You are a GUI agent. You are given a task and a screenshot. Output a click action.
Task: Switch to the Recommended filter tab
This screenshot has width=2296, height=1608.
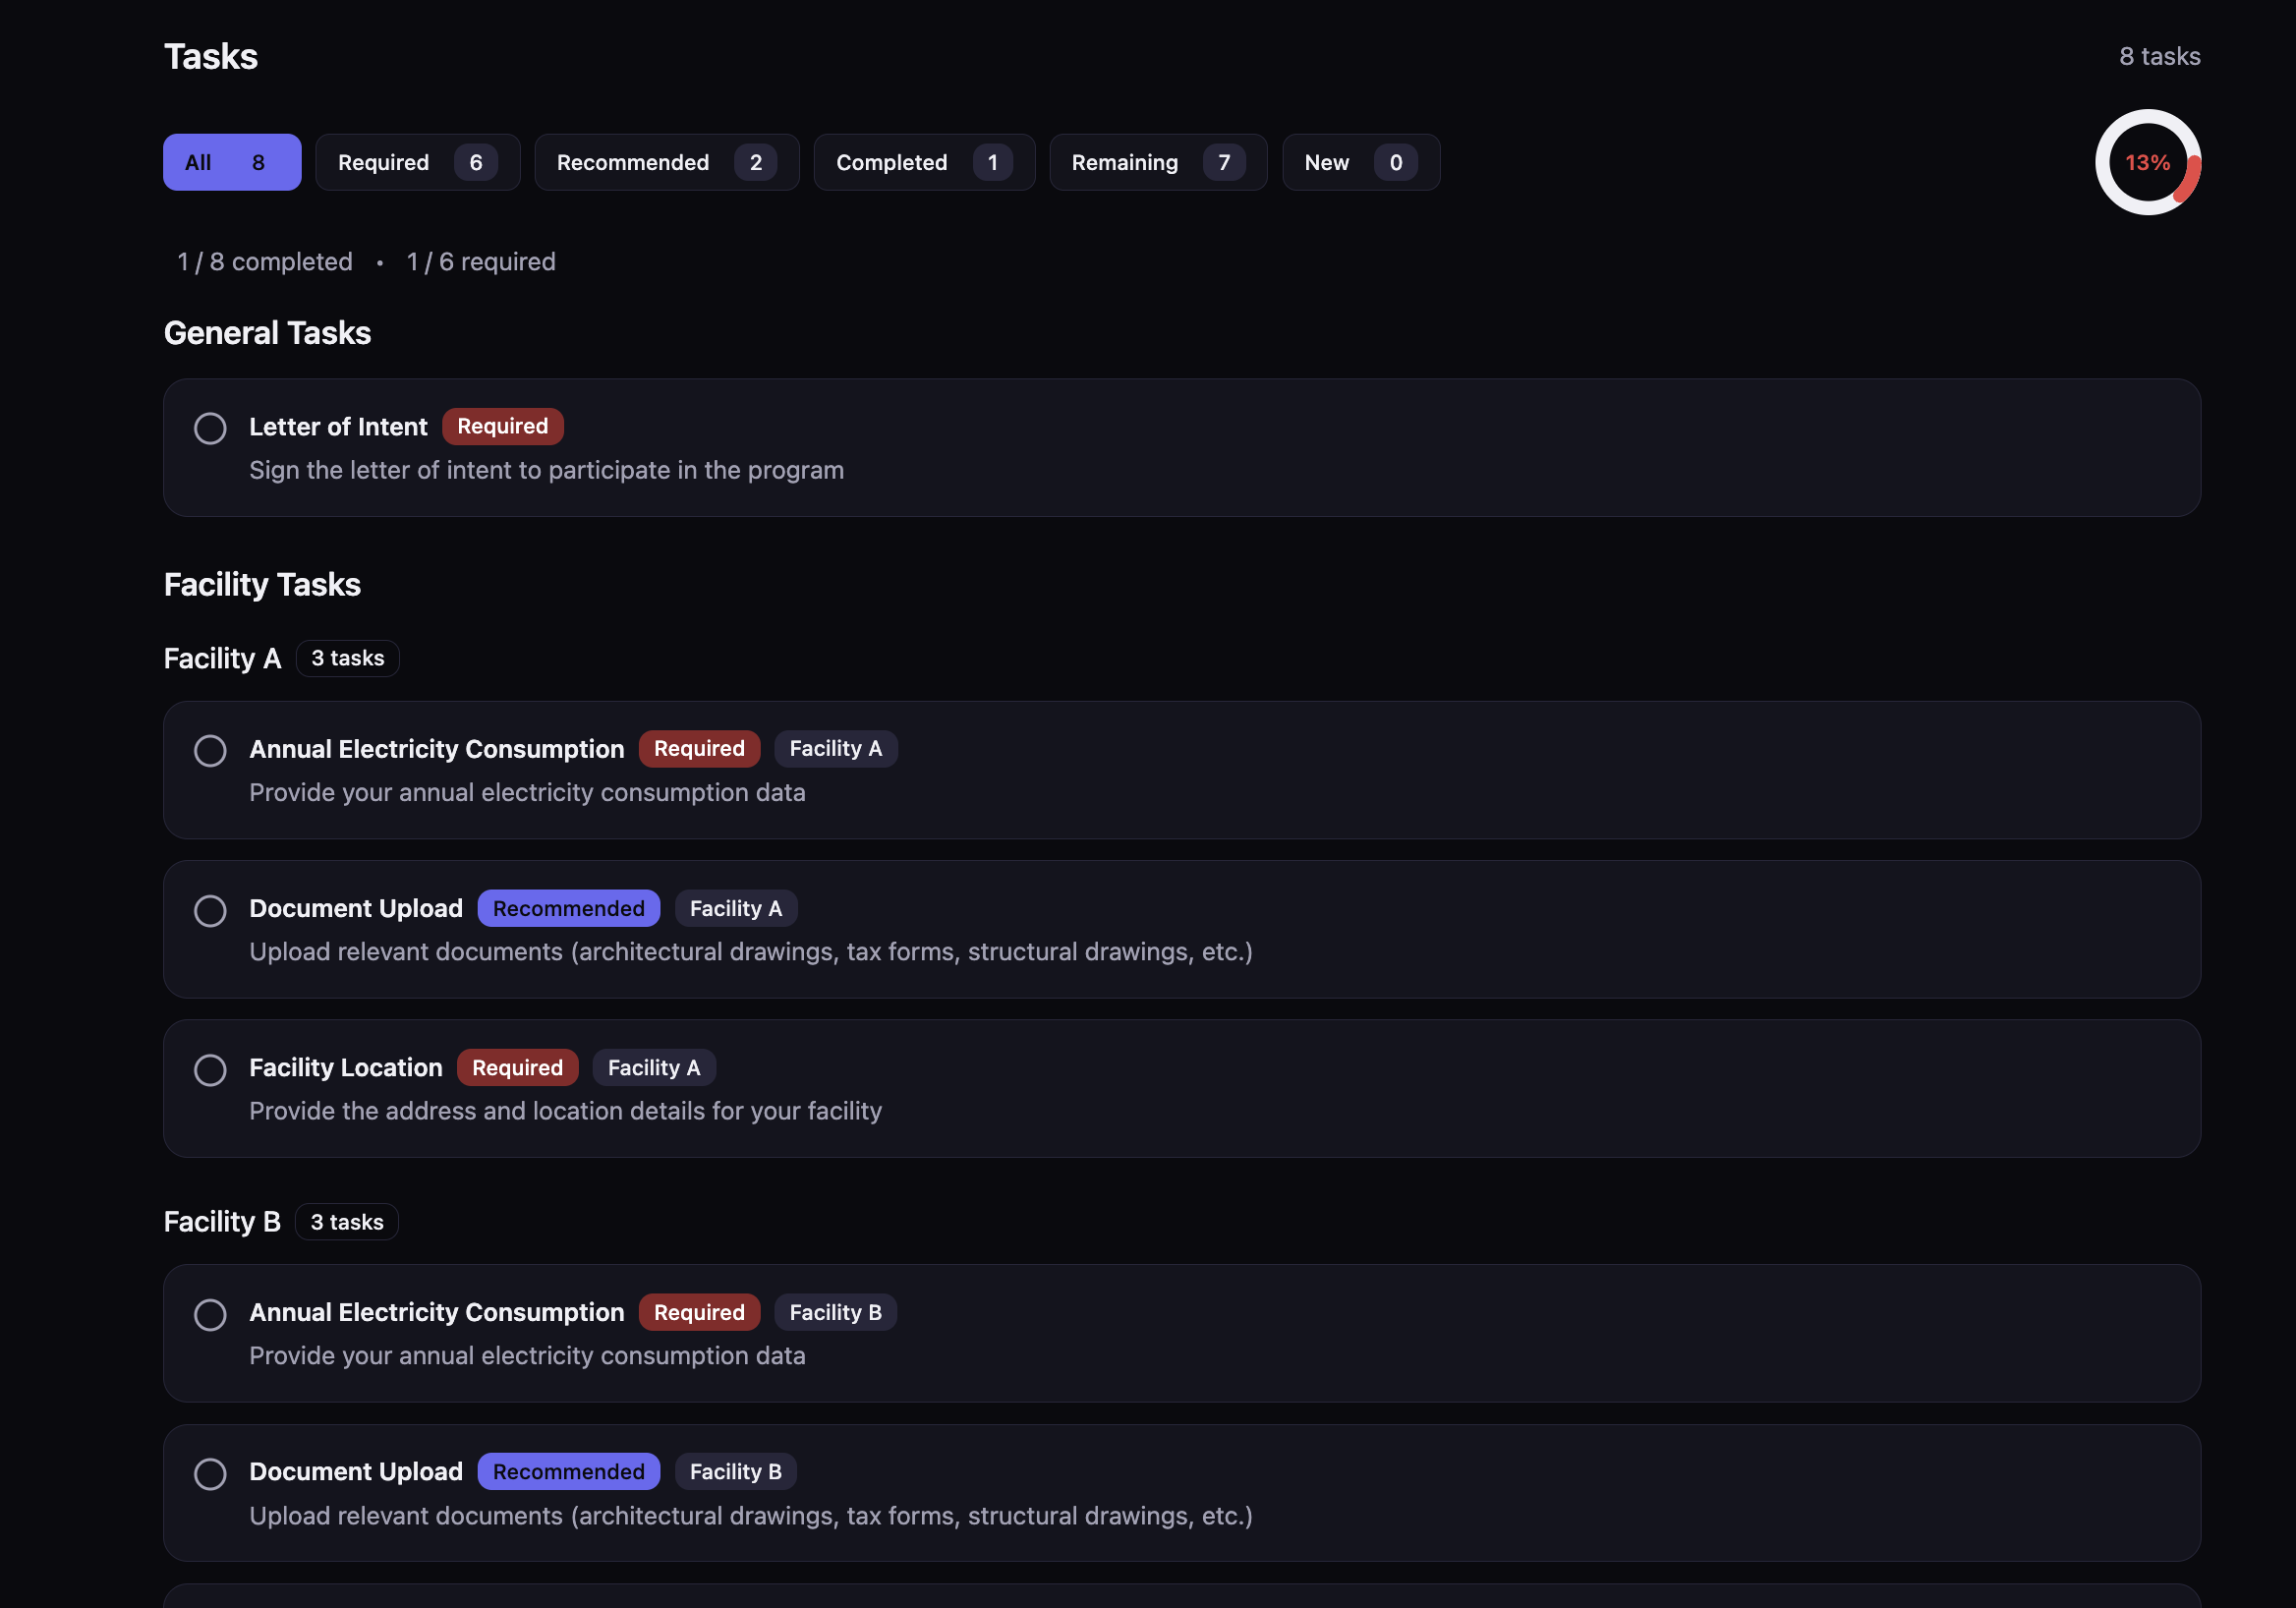pos(666,162)
